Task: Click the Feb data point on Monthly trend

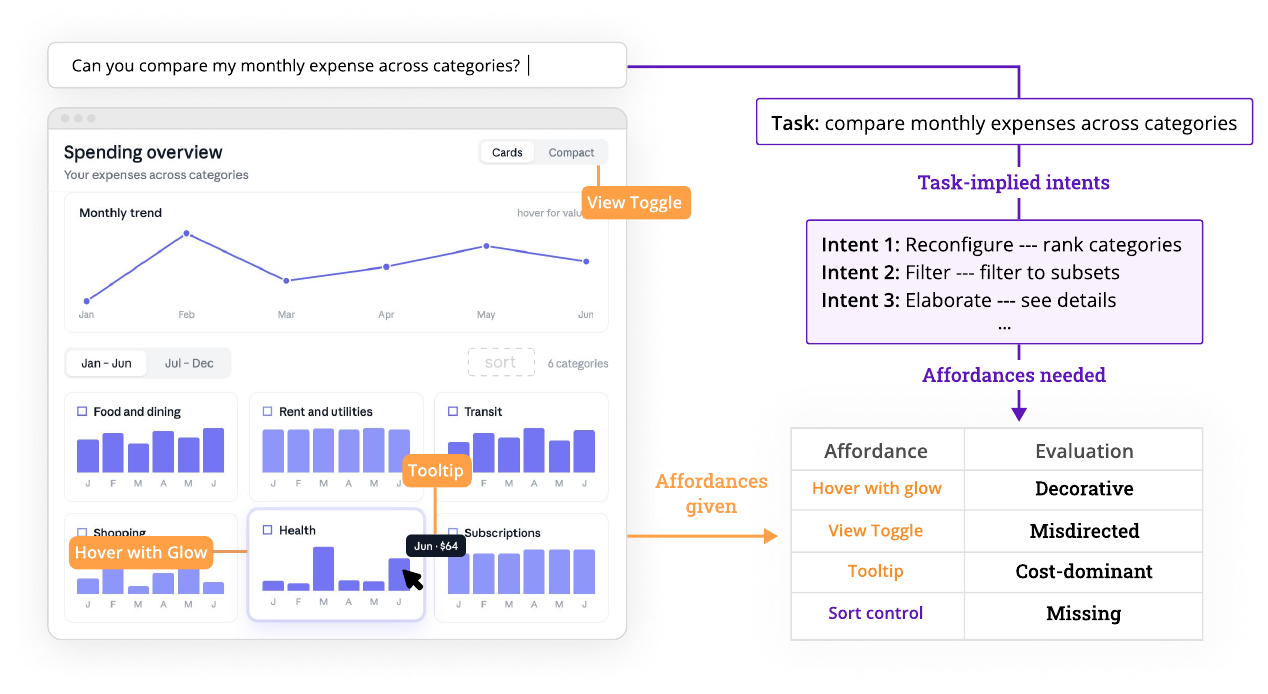Action: pos(186,233)
